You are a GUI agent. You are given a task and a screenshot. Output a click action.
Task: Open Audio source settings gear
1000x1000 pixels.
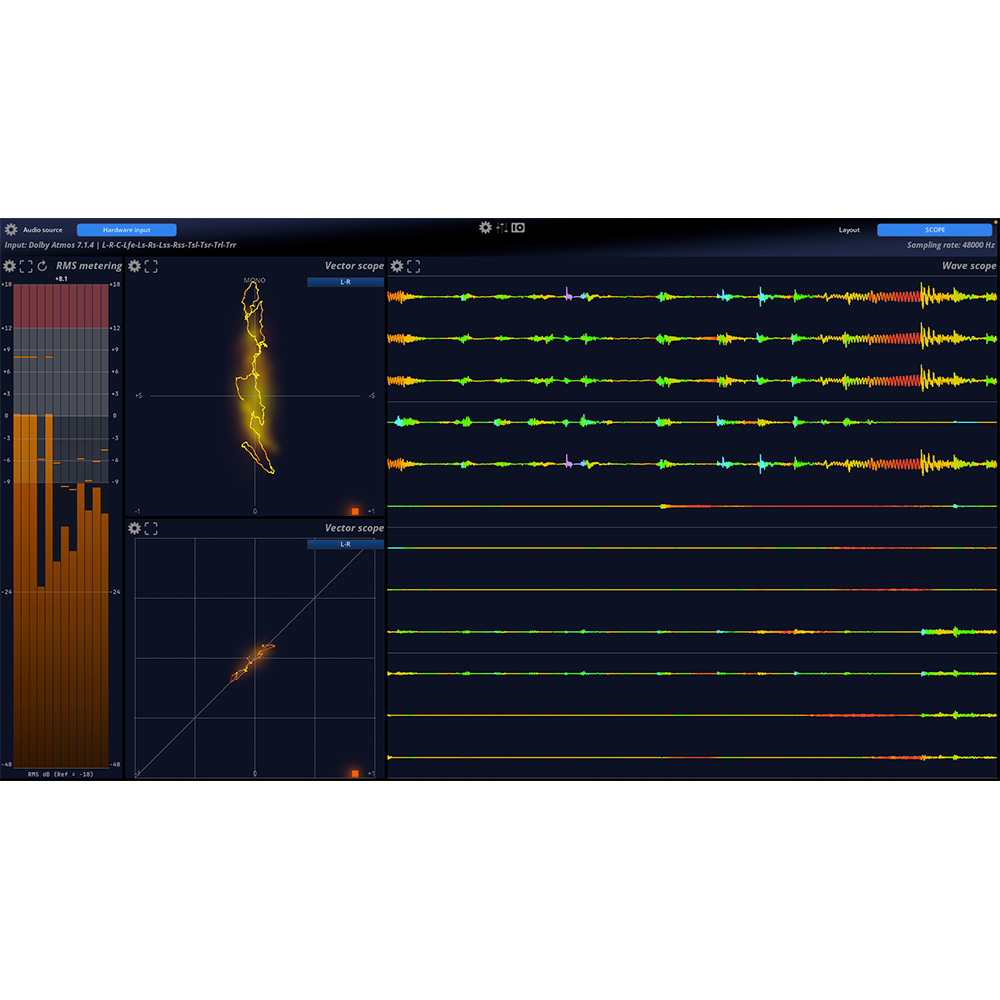coord(11,230)
